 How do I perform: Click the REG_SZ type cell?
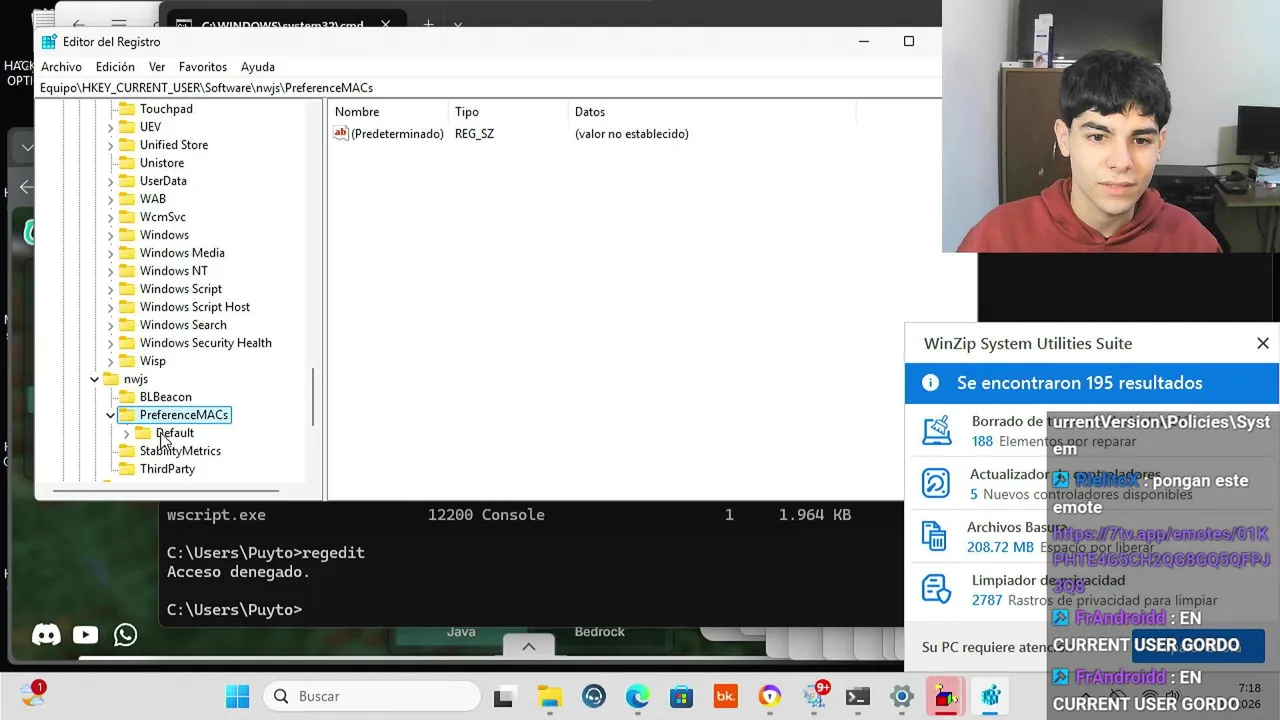[474, 134]
